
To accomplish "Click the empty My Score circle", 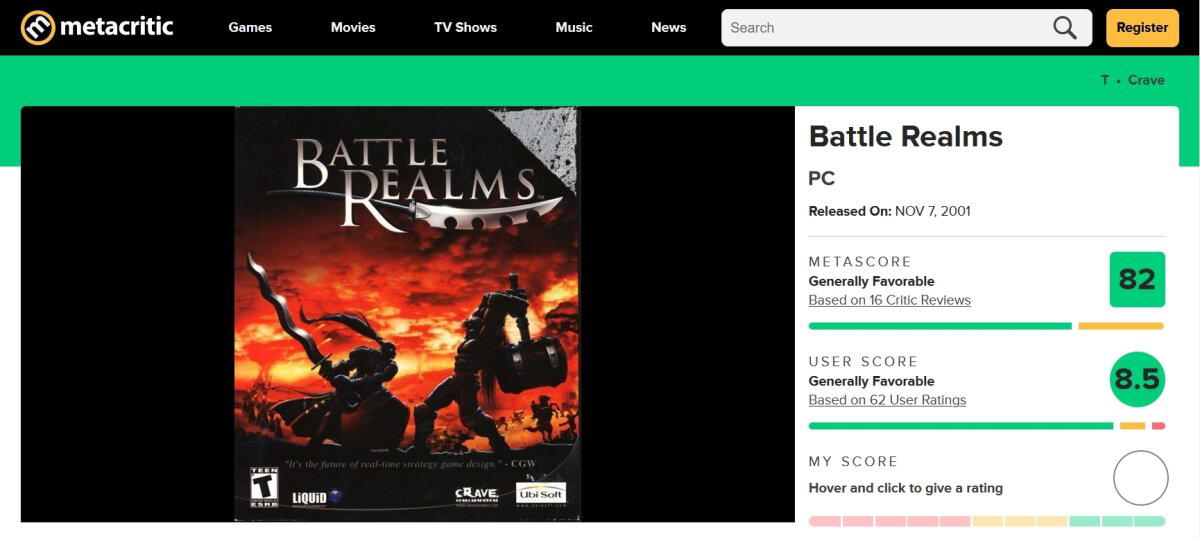I will click(1141, 478).
